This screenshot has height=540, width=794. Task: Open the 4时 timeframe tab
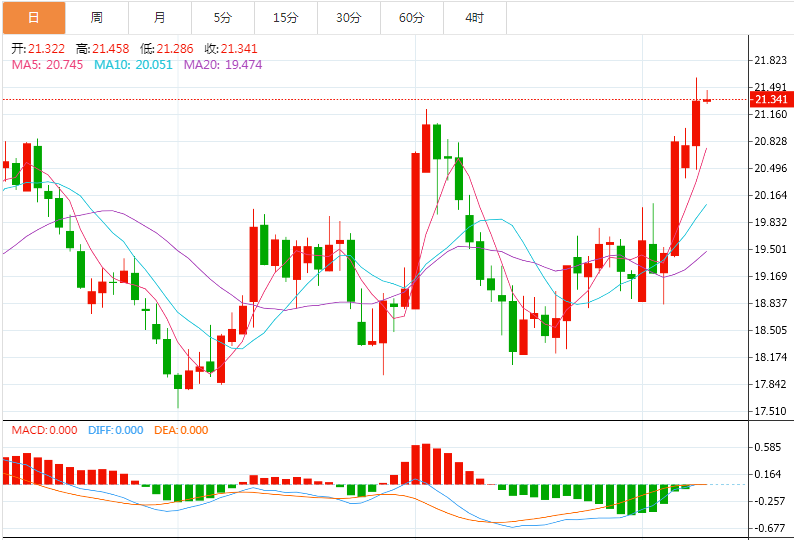(475, 18)
